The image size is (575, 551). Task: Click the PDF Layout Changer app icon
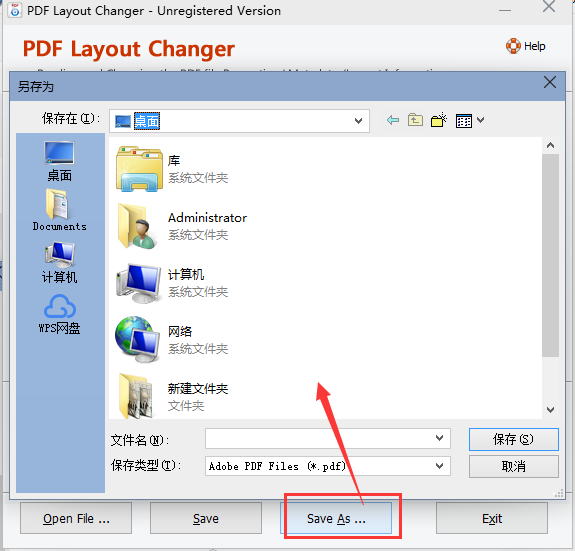point(15,10)
